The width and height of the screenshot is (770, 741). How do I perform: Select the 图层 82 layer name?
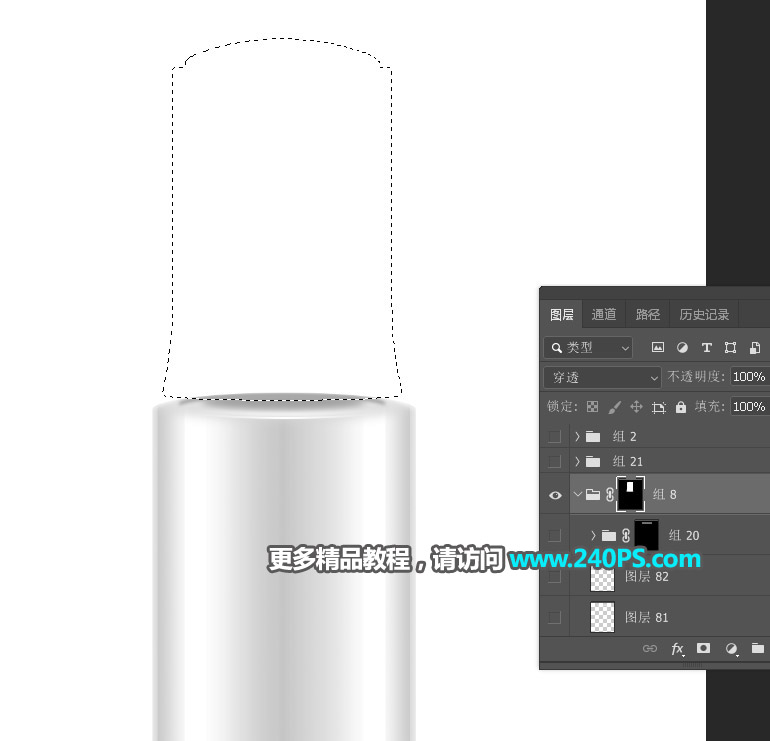pos(646,576)
